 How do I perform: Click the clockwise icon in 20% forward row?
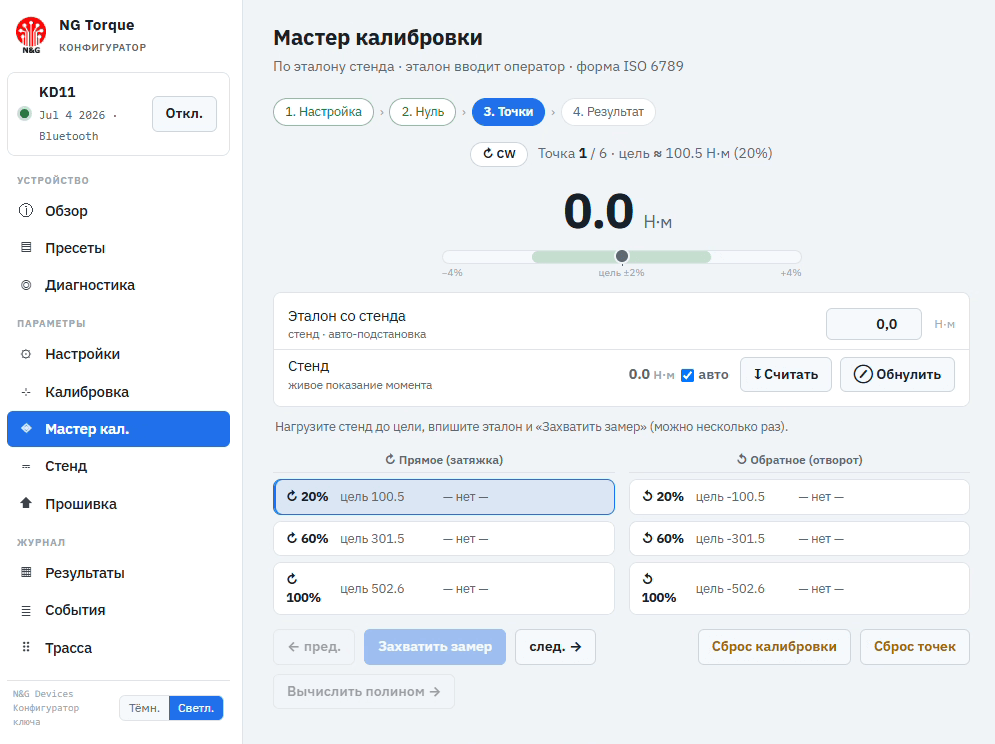pos(292,496)
